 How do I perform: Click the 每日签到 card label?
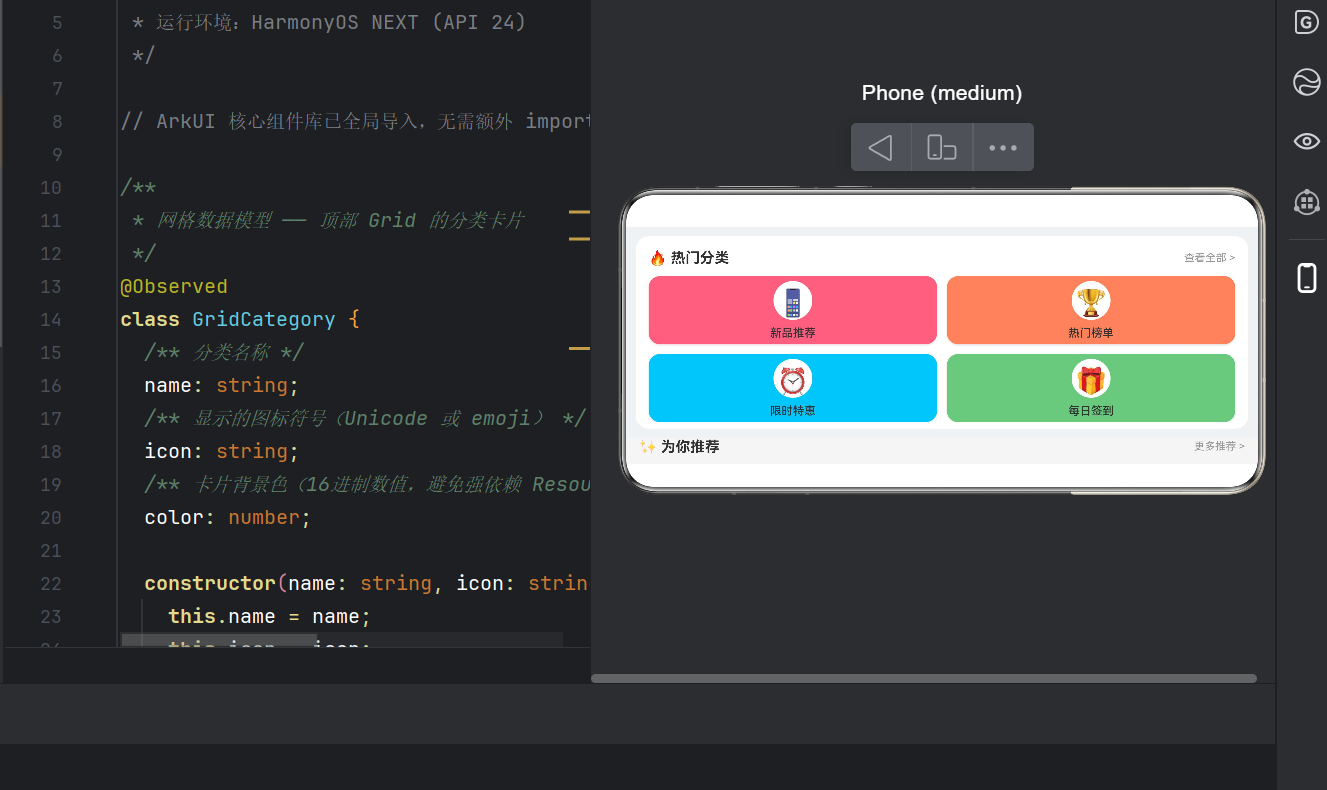(1091, 411)
